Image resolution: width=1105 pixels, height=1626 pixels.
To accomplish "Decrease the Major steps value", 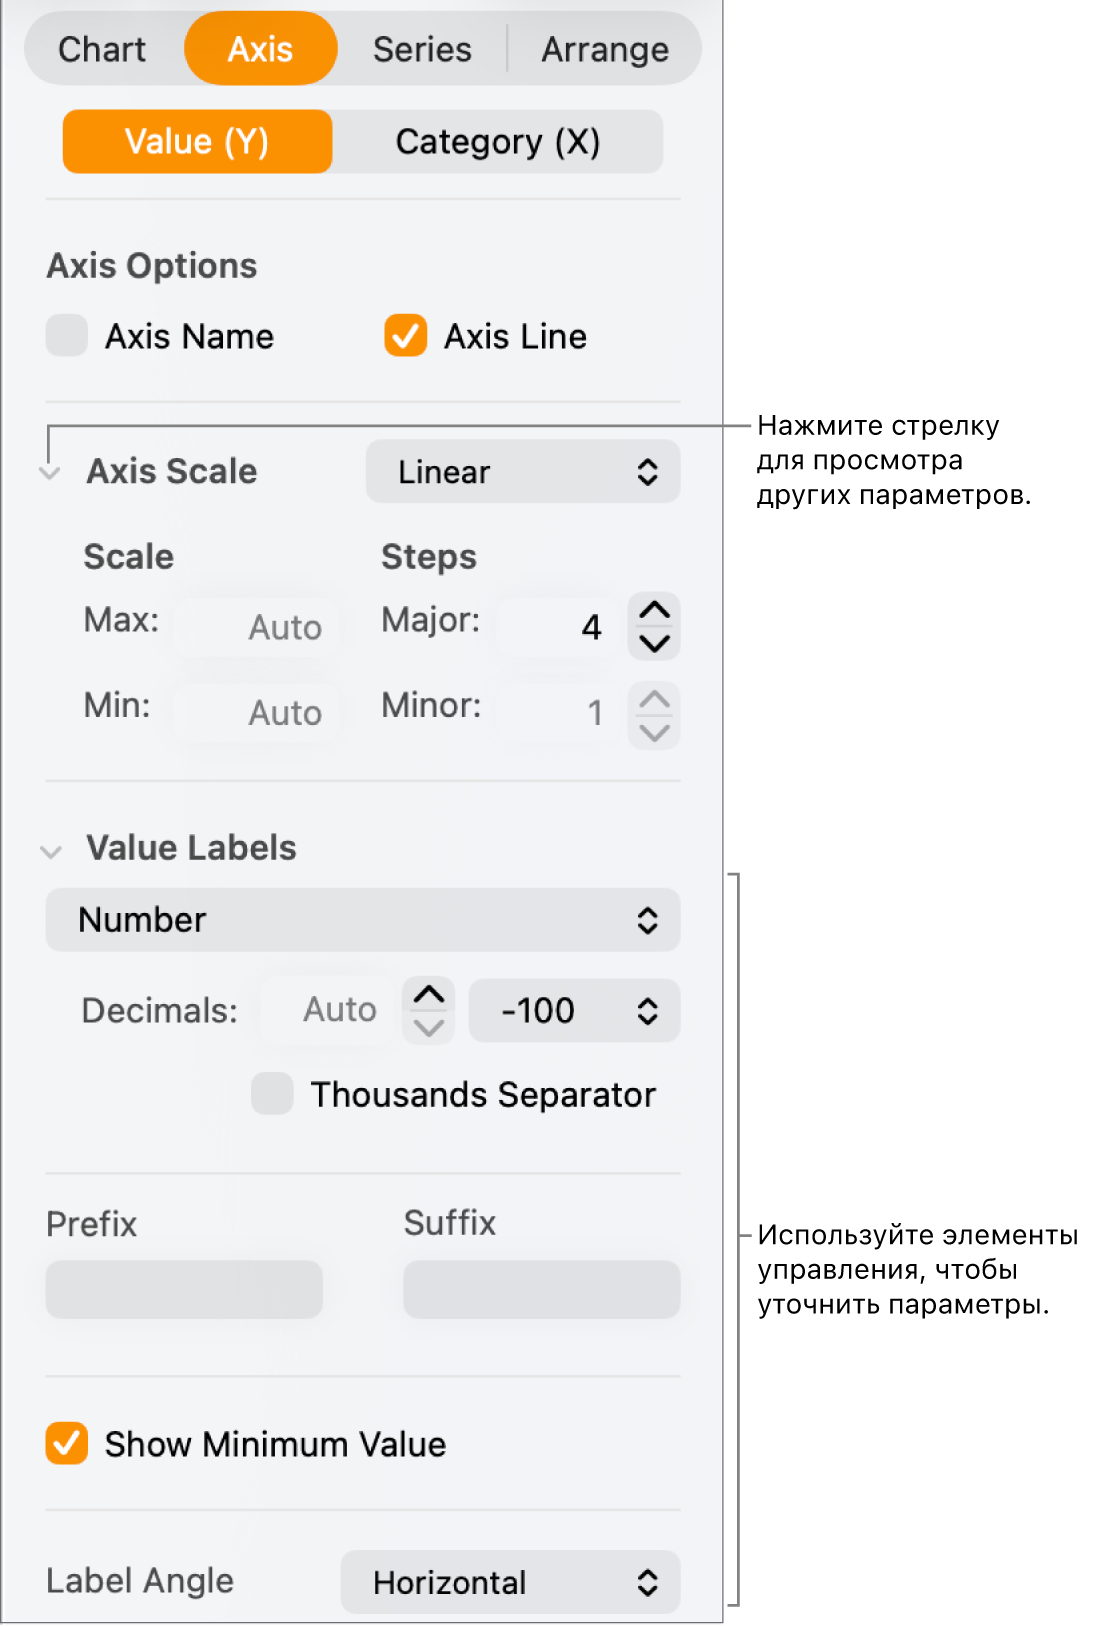I will pos(654,643).
